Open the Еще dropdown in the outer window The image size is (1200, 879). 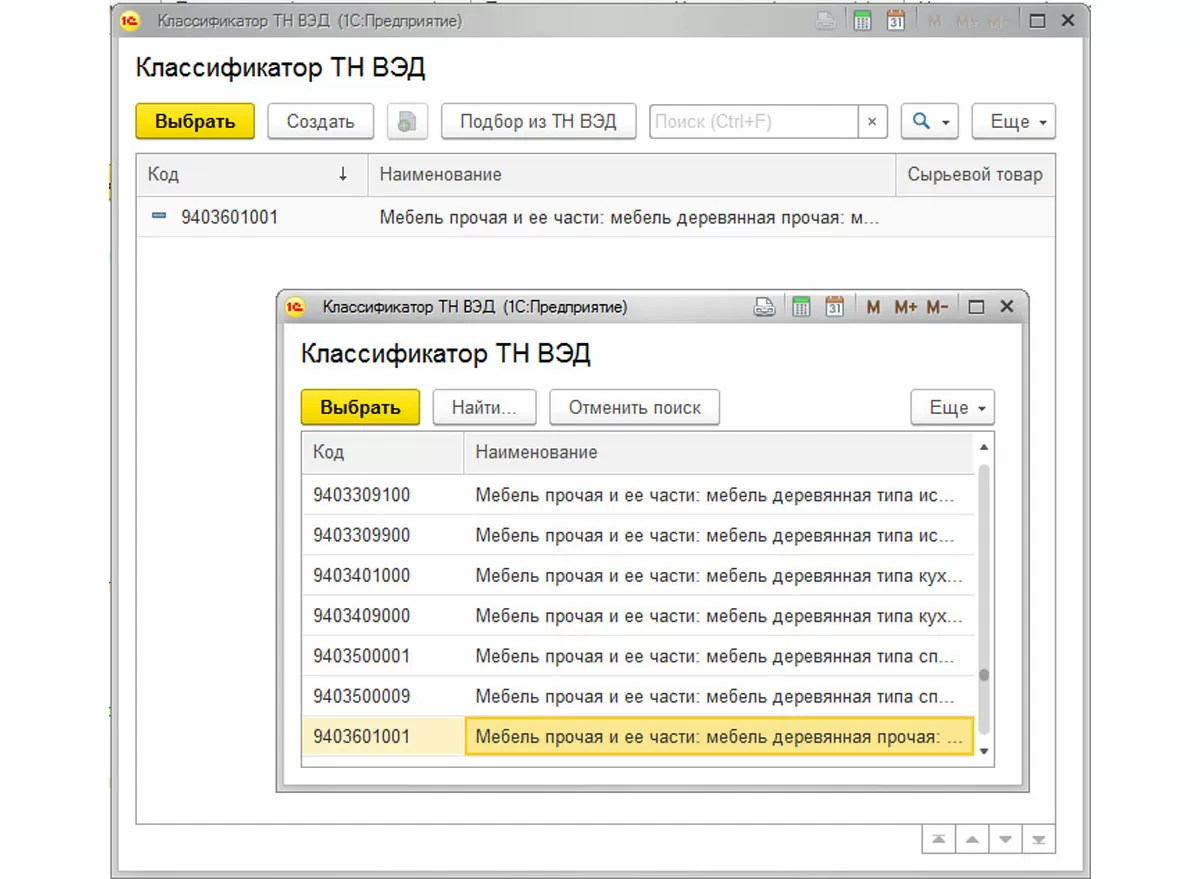(1014, 122)
